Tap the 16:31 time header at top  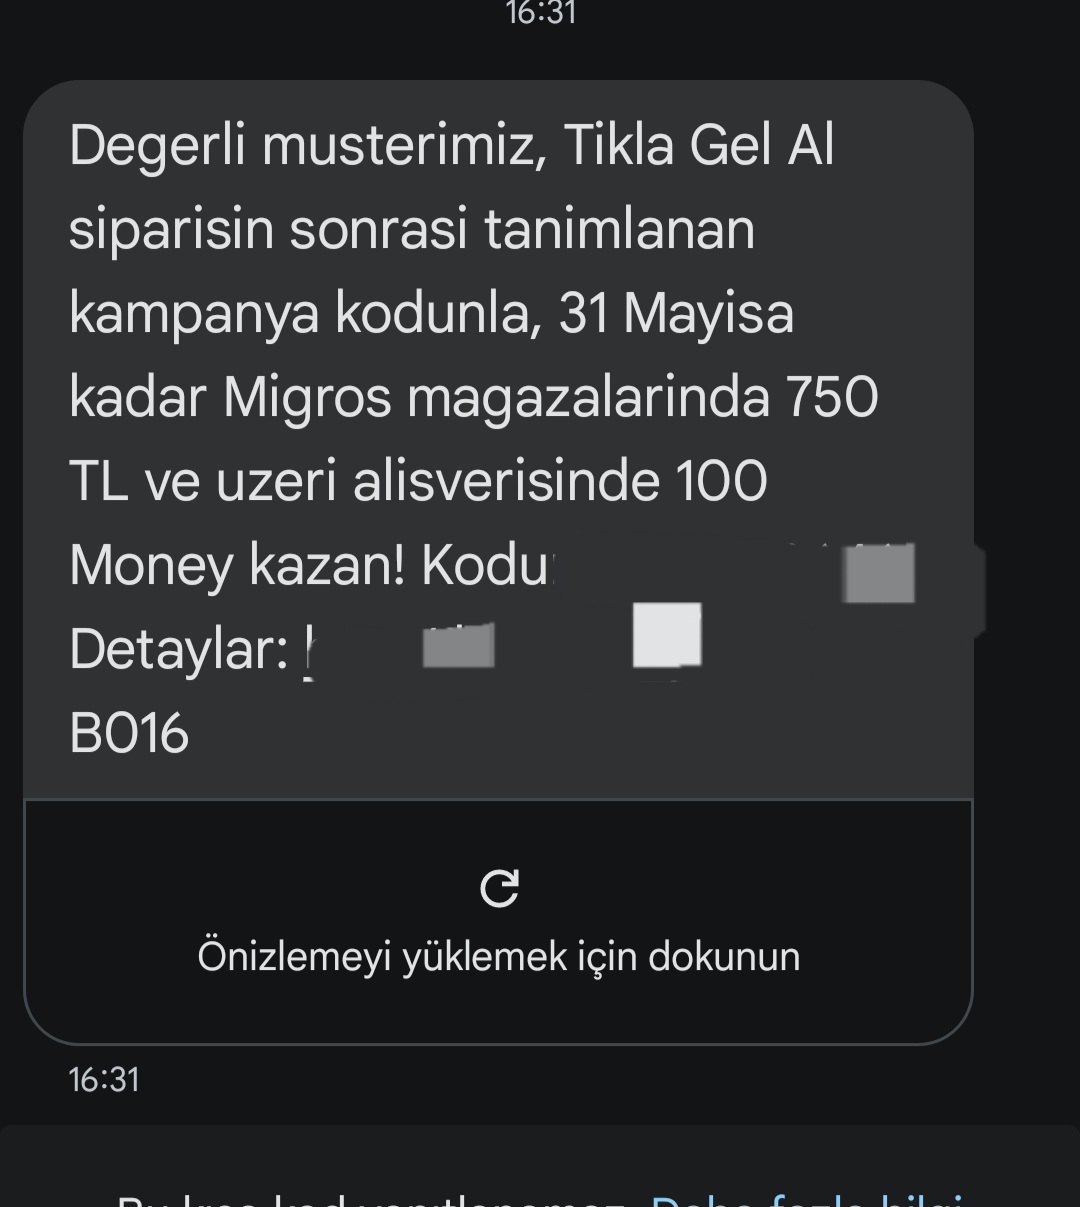pos(541,13)
